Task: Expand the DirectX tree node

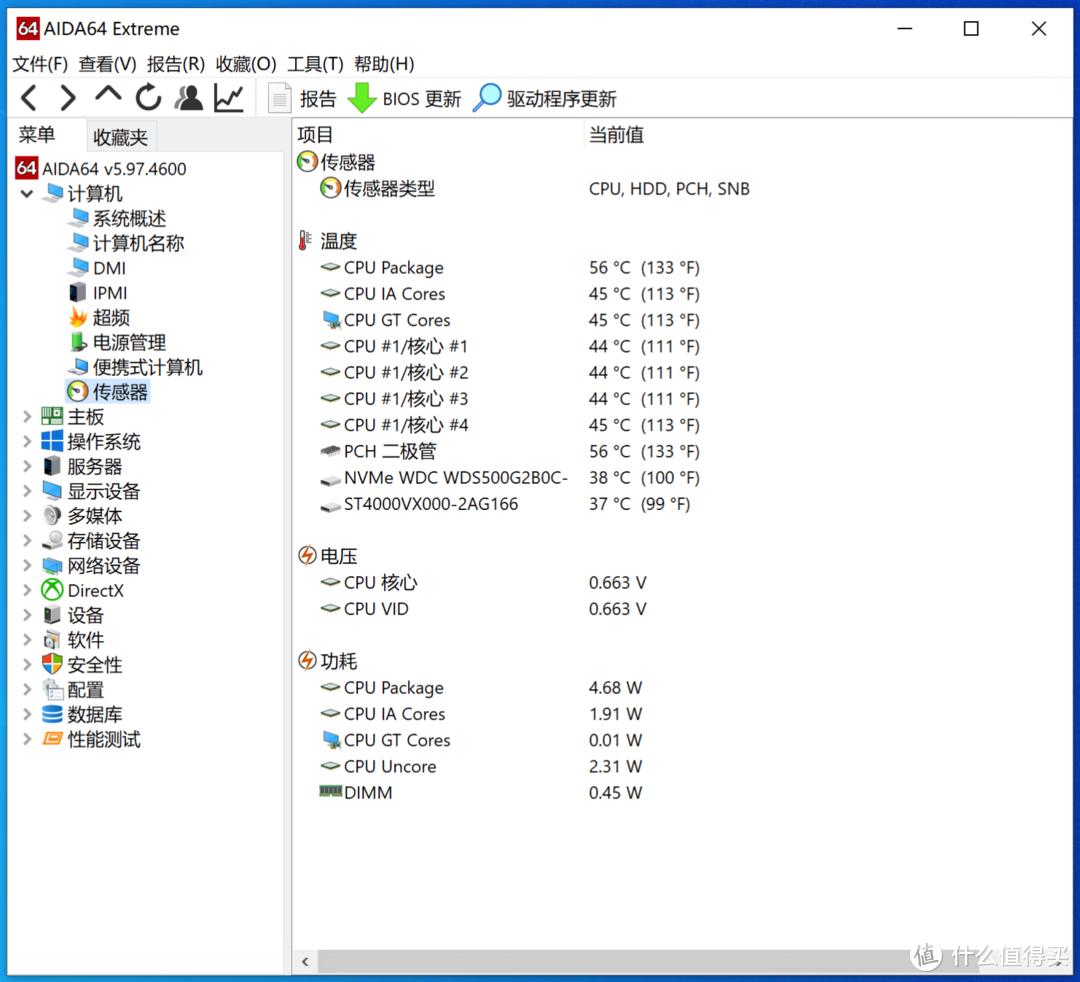Action: tap(27, 591)
